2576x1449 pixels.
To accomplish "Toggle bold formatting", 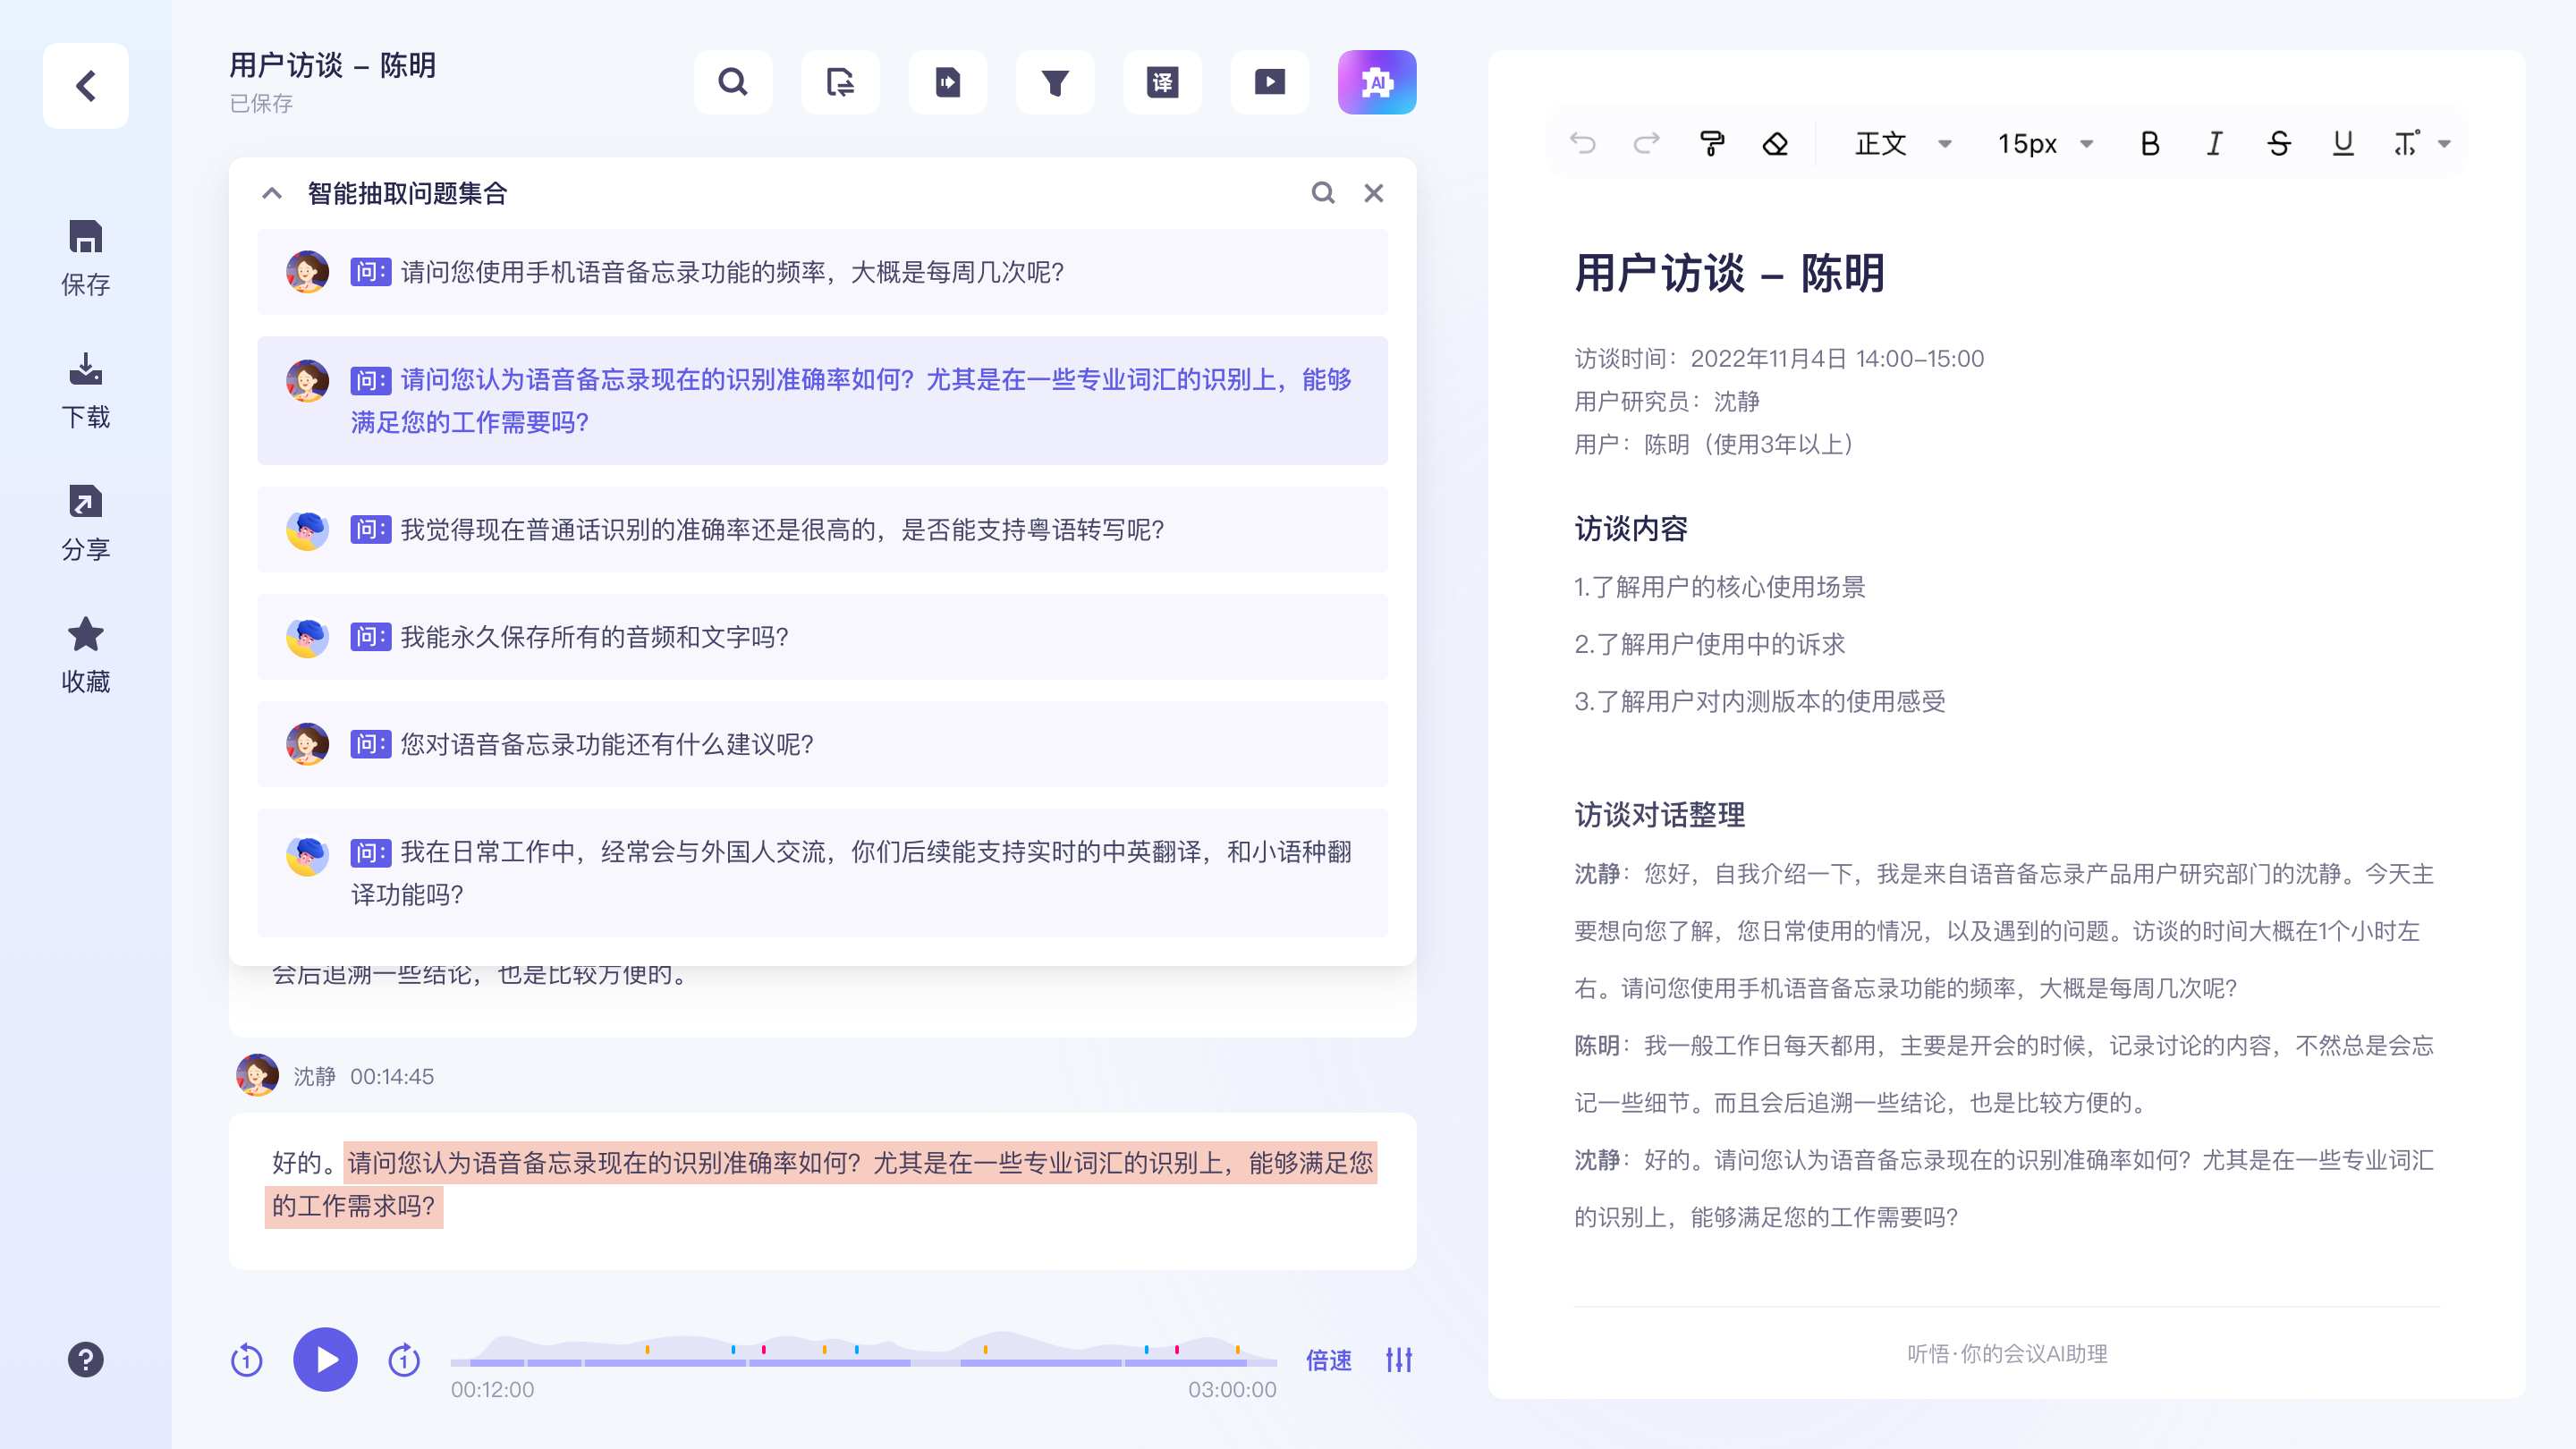I will click(x=2149, y=144).
